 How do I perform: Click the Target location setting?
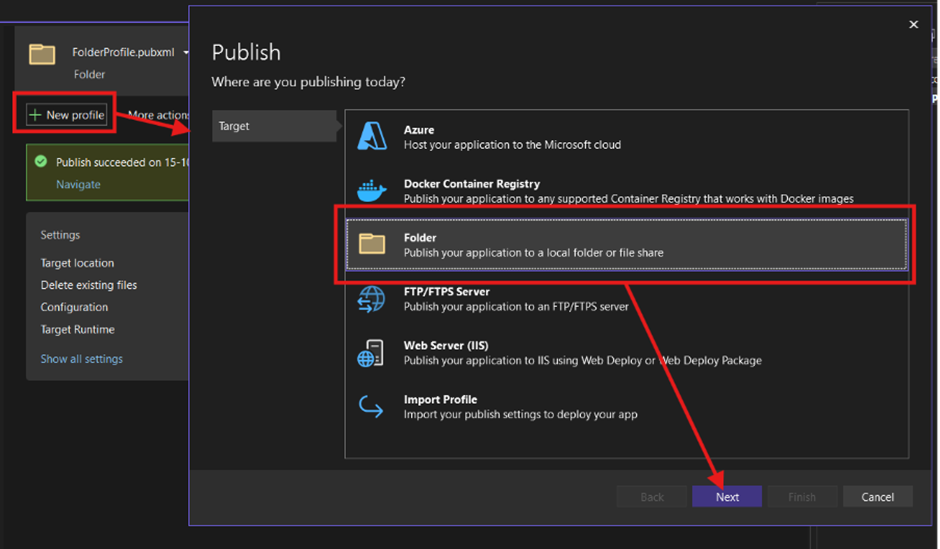pyautogui.click(x=77, y=263)
